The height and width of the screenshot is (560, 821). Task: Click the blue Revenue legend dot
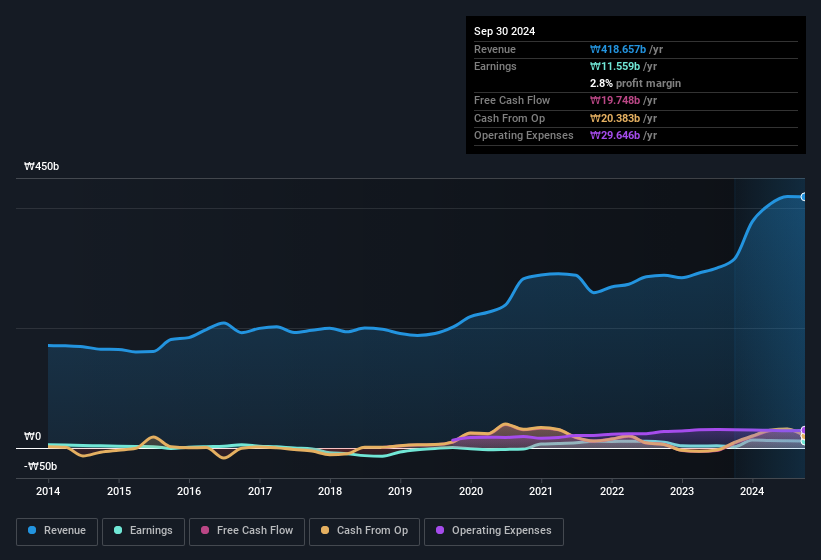[33, 531]
